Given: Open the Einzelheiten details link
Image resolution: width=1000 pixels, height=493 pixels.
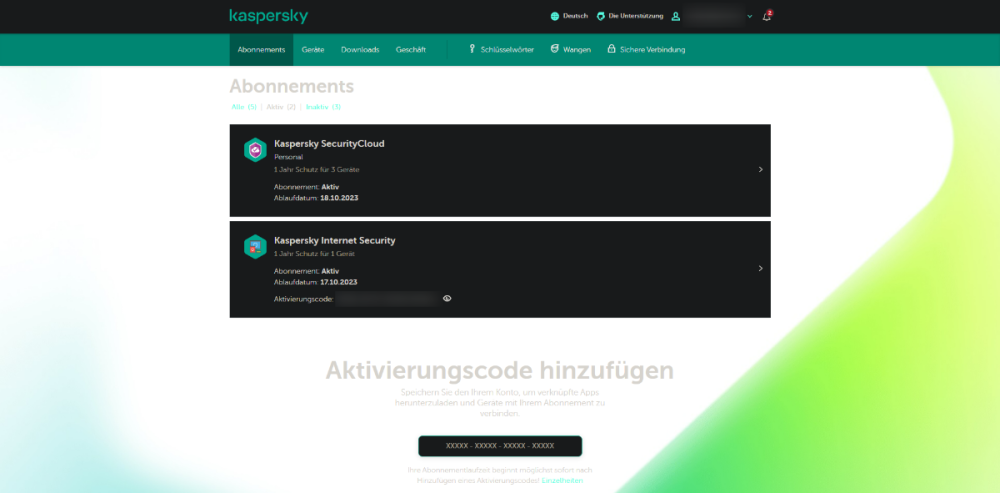Looking at the screenshot, I should pyautogui.click(x=562, y=480).
